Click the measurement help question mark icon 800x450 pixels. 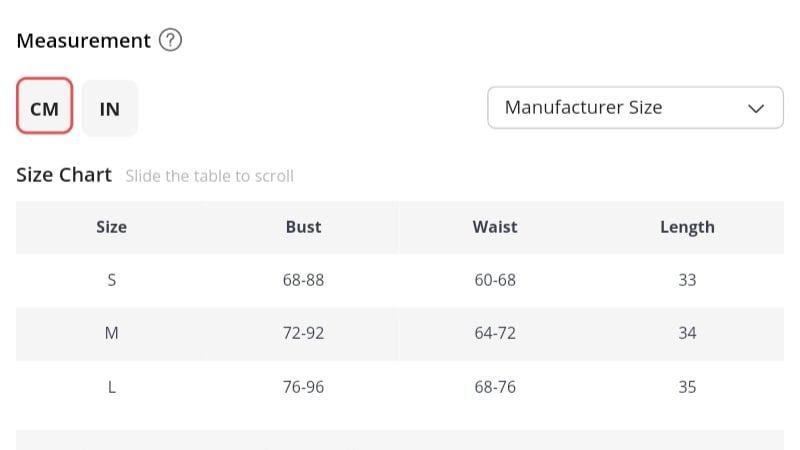tap(171, 41)
